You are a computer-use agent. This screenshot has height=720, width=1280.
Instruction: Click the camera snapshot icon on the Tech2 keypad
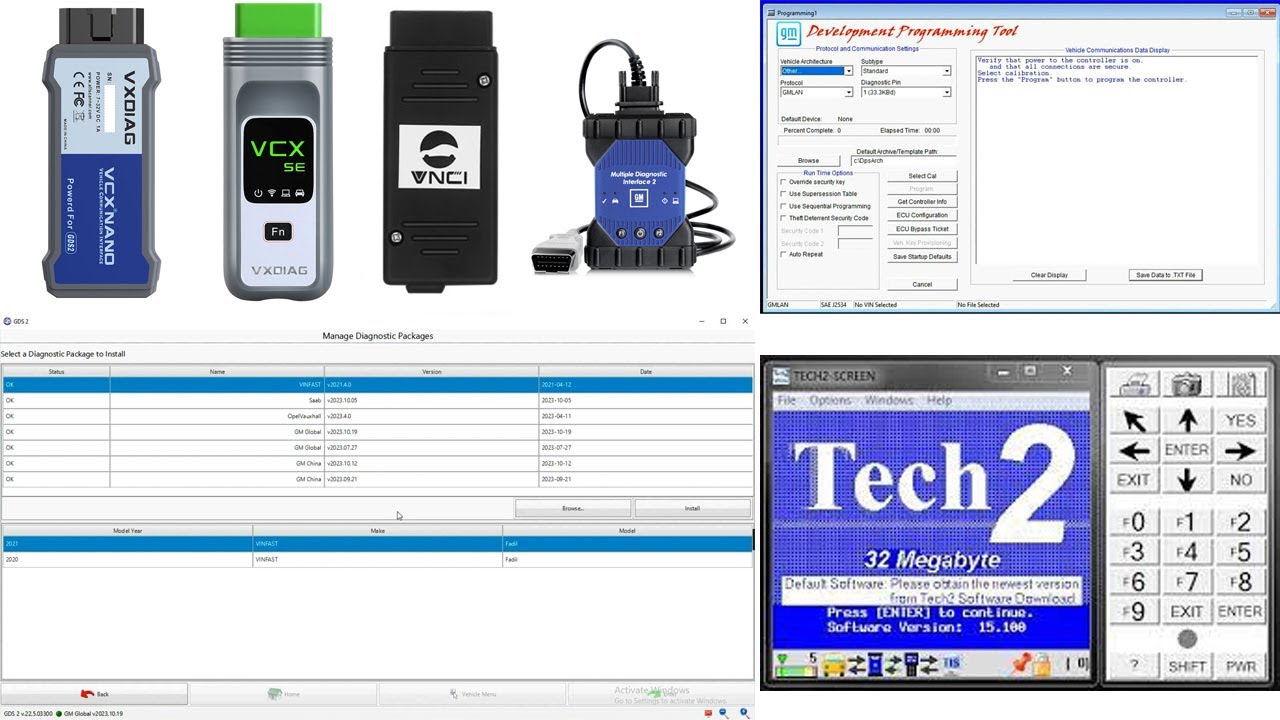coord(1186,384)
